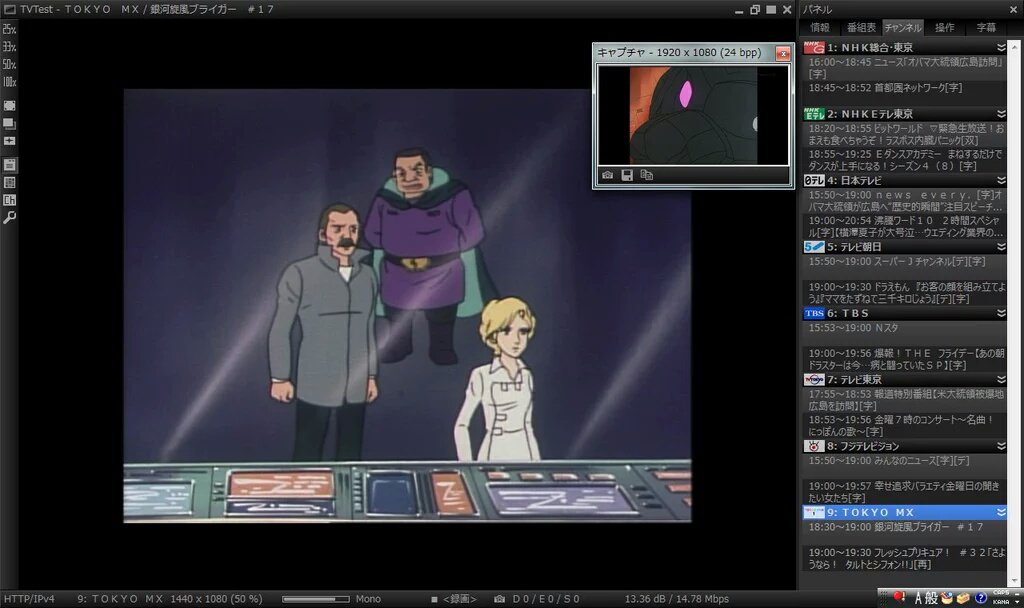The image size is (1024, 608).
Task: Click the フジテレビジョン channel logo
Action: [x=814, y=446]
